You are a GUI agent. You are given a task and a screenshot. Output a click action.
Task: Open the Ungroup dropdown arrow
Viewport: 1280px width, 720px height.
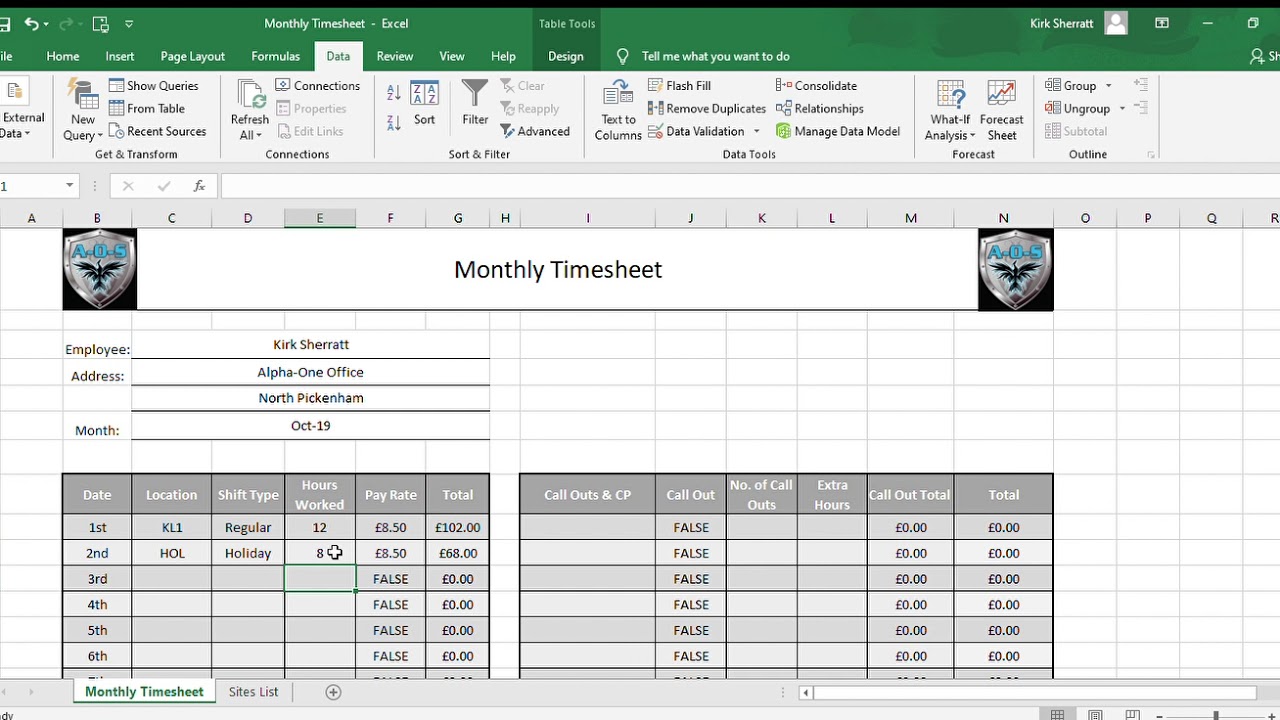tap(1122, 109)
